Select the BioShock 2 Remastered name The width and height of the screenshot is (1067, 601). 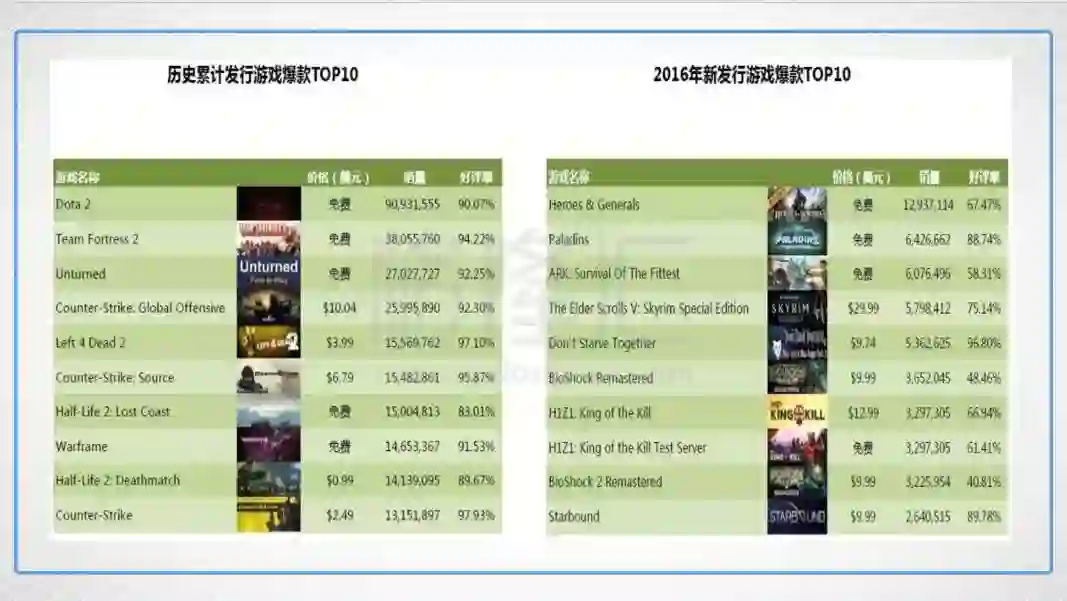tap(606, 482)
